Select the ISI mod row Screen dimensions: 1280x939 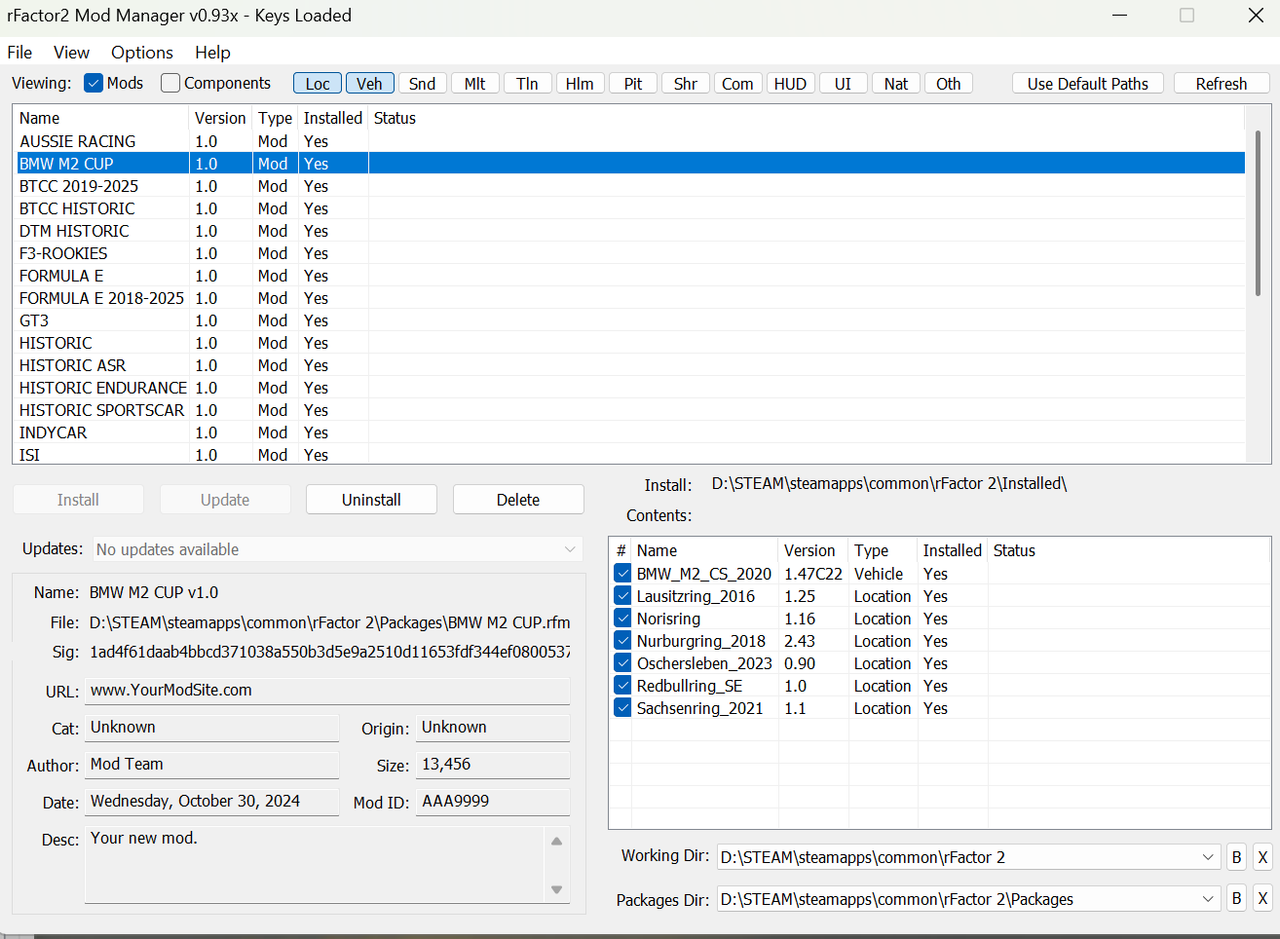coord(630,454)
